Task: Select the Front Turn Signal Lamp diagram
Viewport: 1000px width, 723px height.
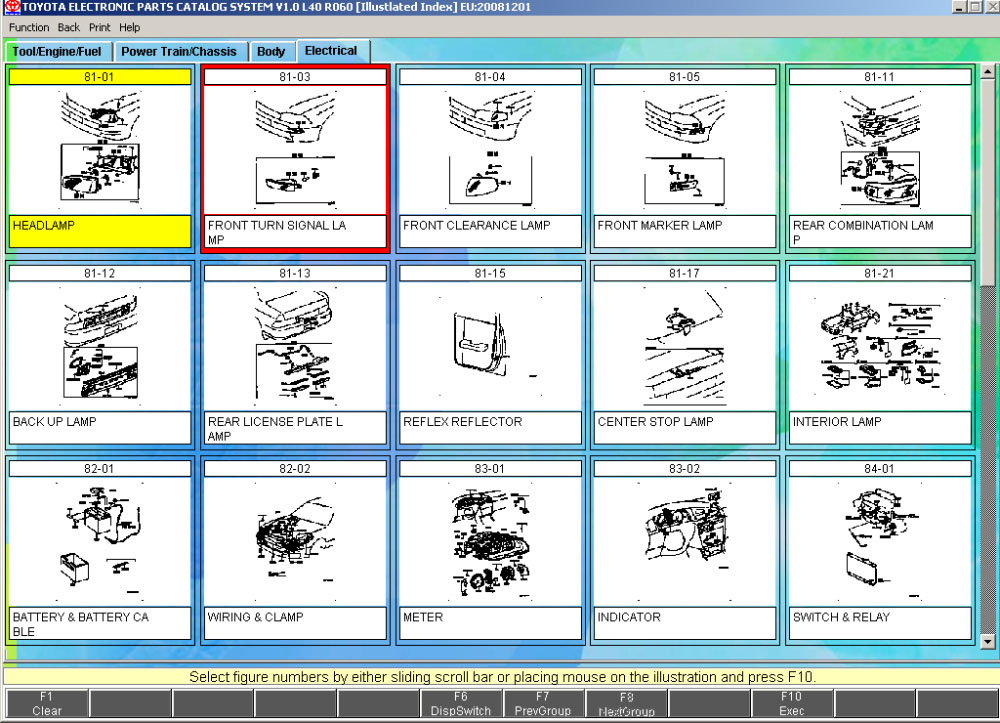Action: click(x=294, y=150)
